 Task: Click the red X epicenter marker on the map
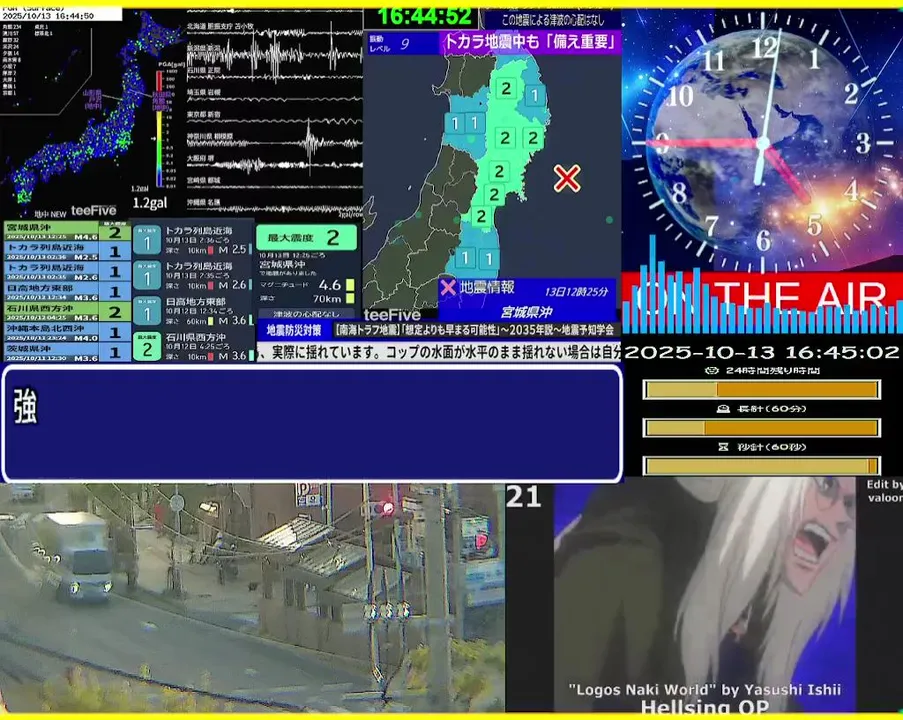(567, 178)
